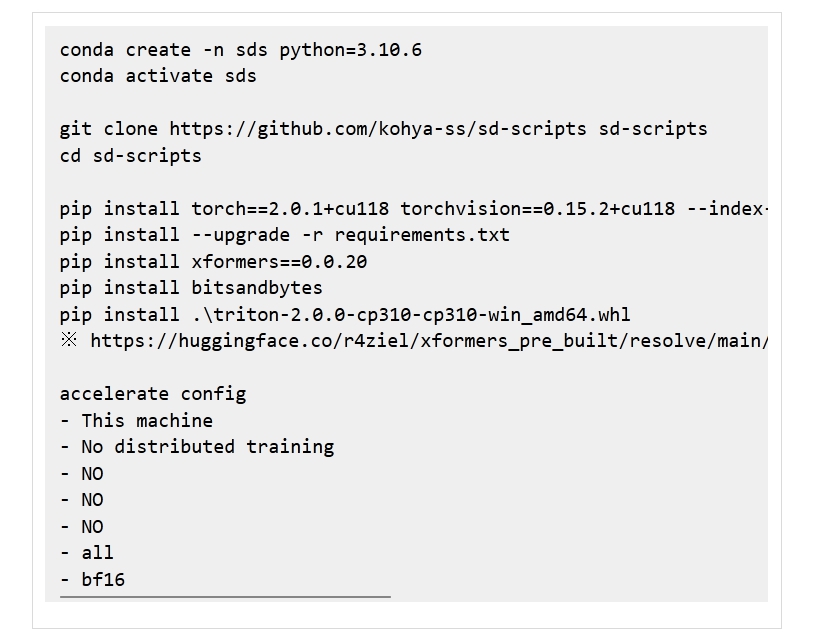This screenshot has height=644, width=814.
Task: Click the '- No distributed training' line
Action: 197,447
